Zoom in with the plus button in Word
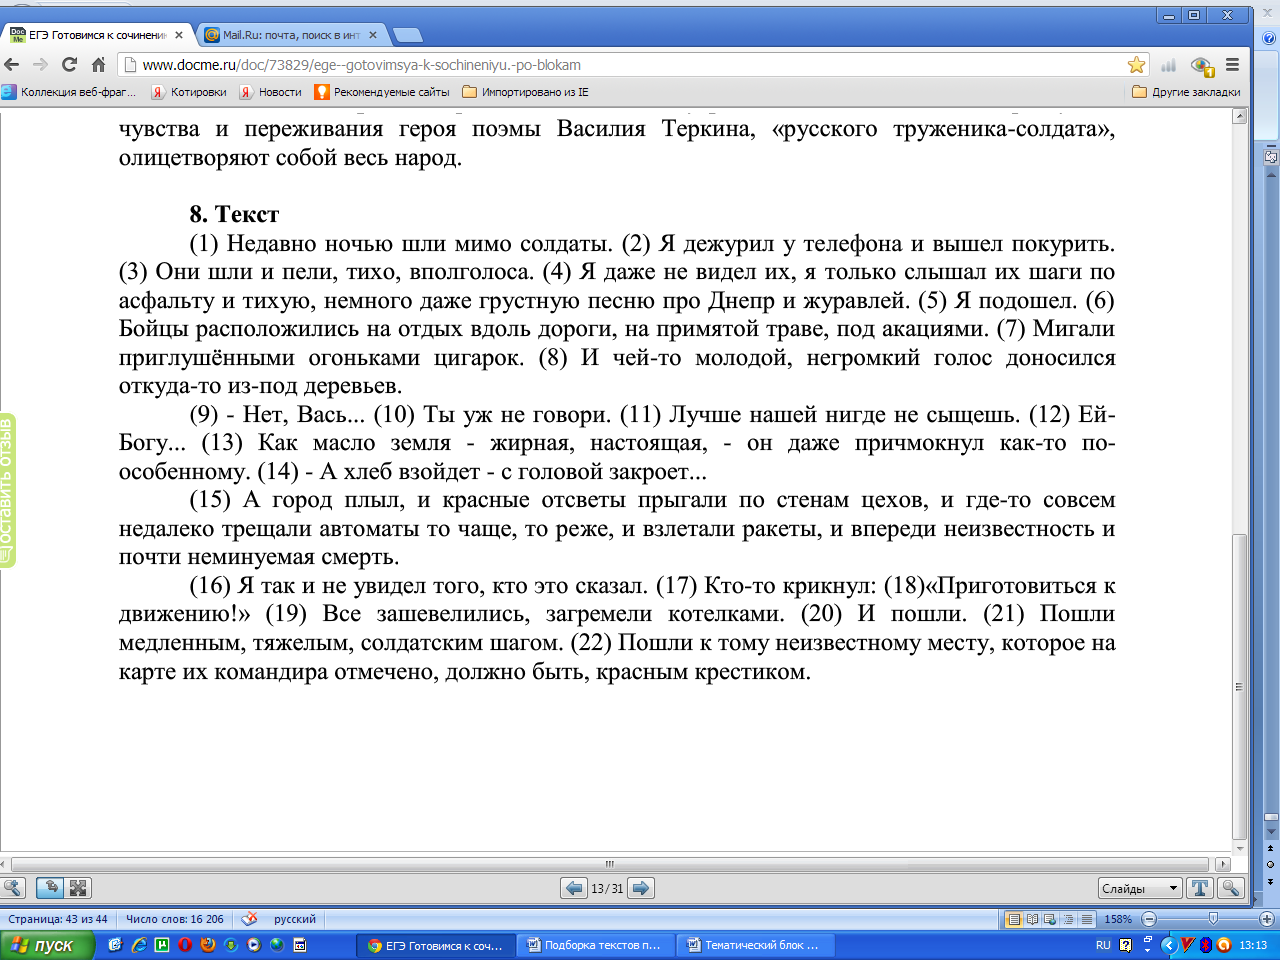1280x960 pixels. 1267,919
